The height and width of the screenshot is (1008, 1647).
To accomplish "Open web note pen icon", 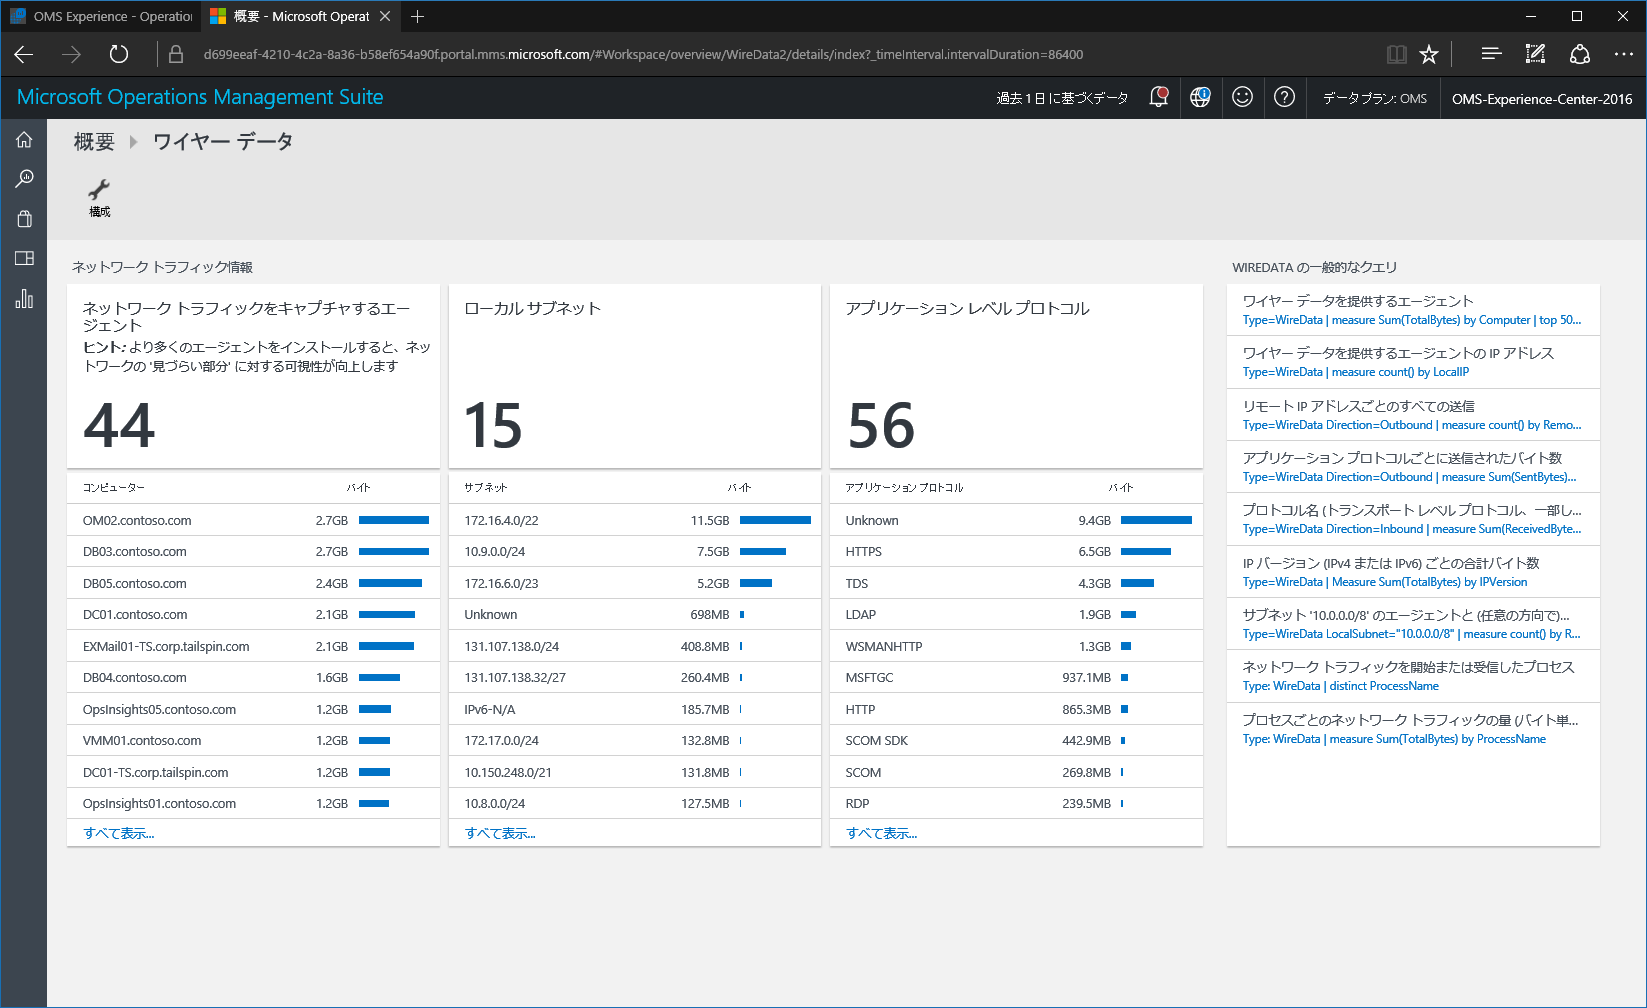I will (x=1535, y=54).
